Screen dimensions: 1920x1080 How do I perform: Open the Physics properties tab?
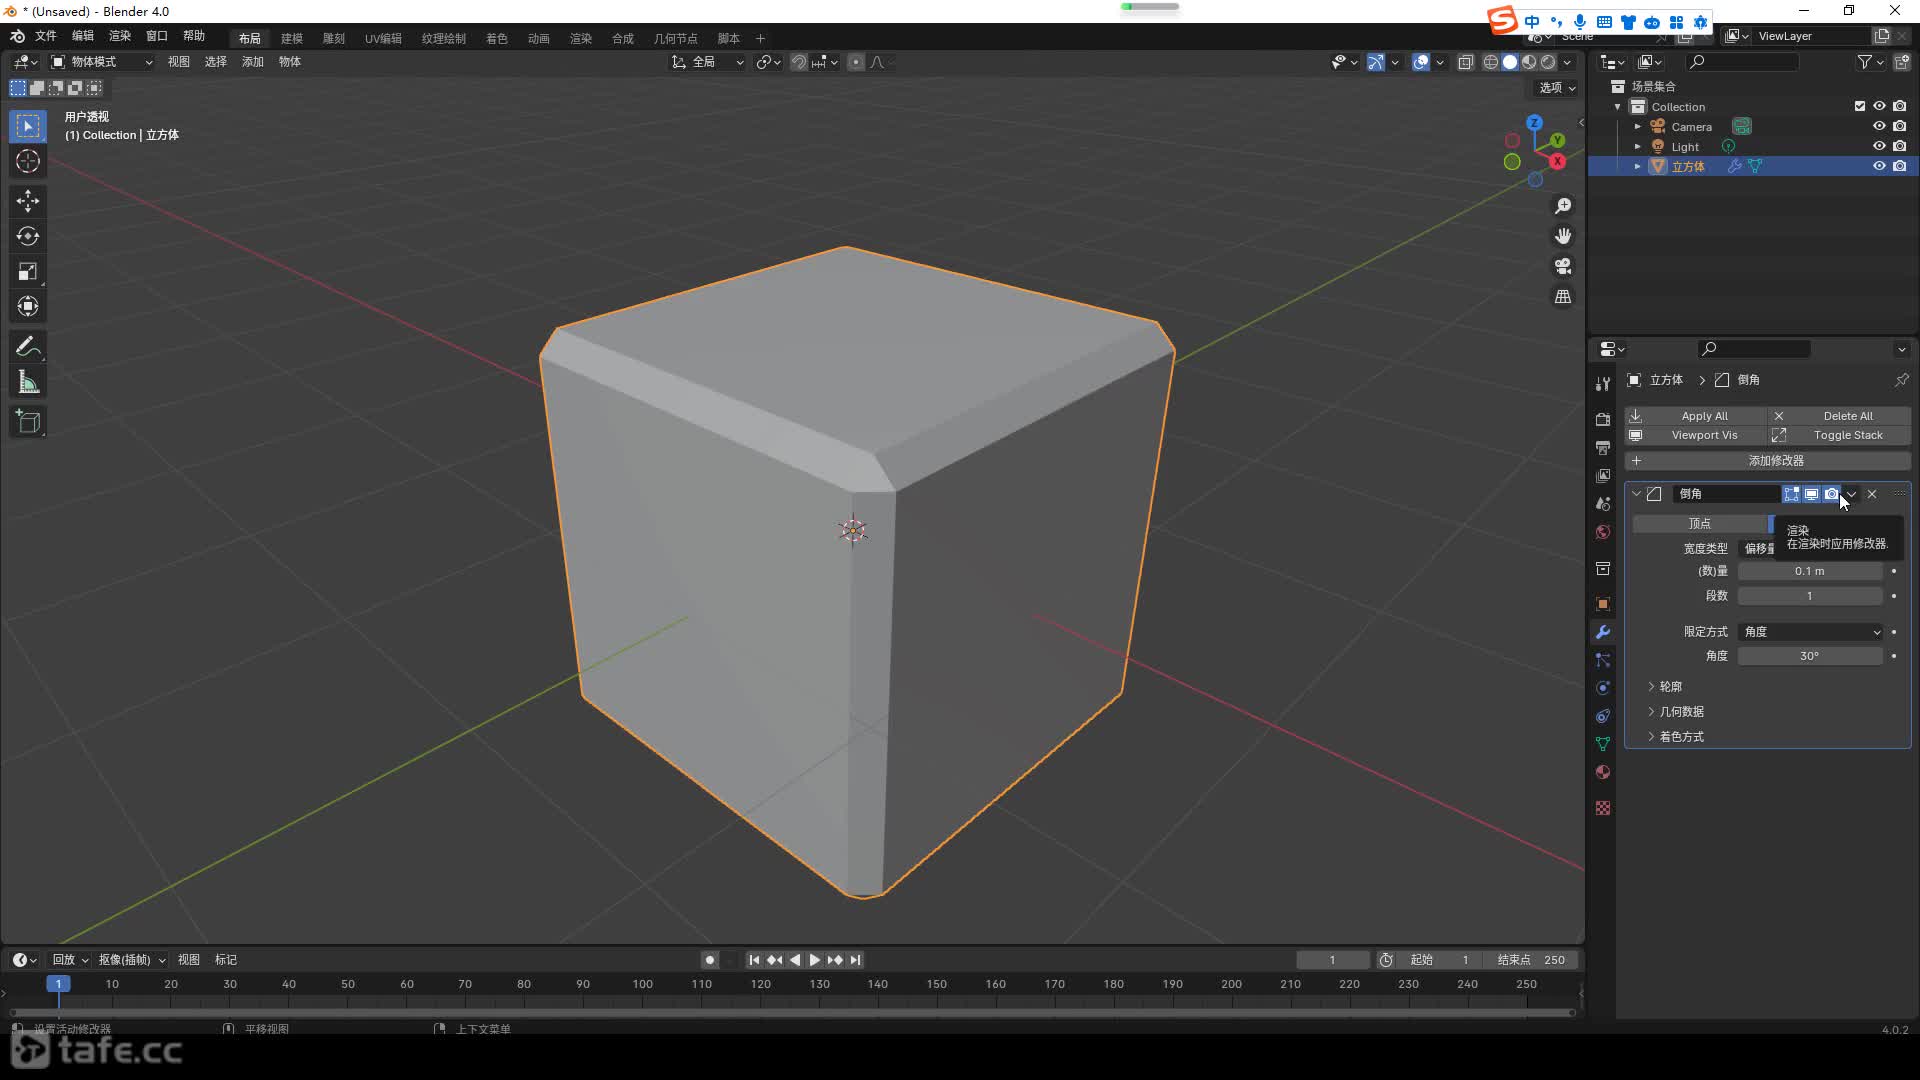(1603, 688)
